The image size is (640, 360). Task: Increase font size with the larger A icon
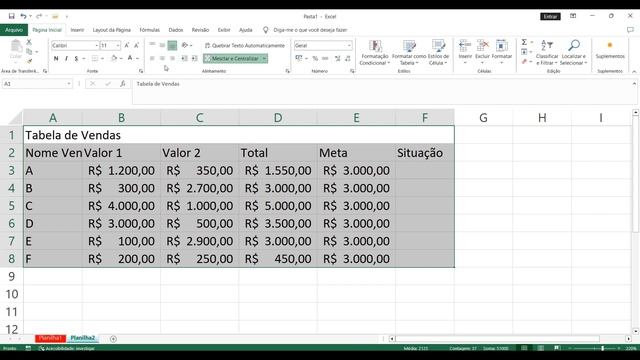pos(127,45)
